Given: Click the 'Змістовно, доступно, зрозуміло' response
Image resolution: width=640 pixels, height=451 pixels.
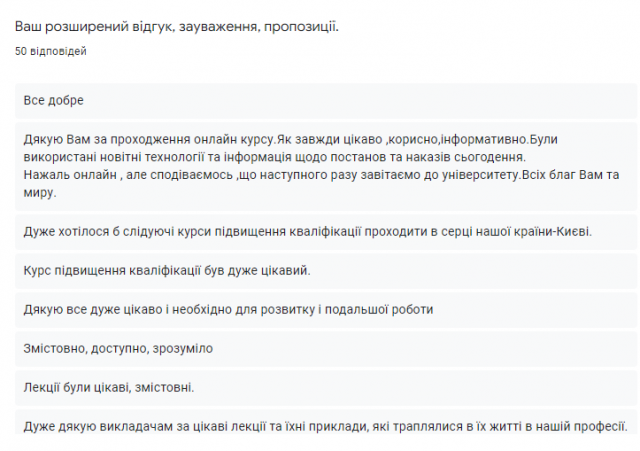Looking at the screenshot, I should [118, 348].
